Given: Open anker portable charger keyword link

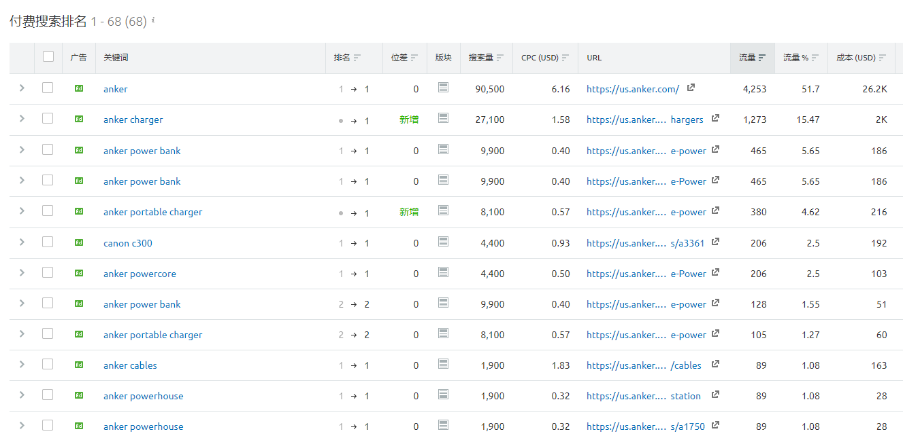Looking at the screenshot, I should tap(152, 212).
